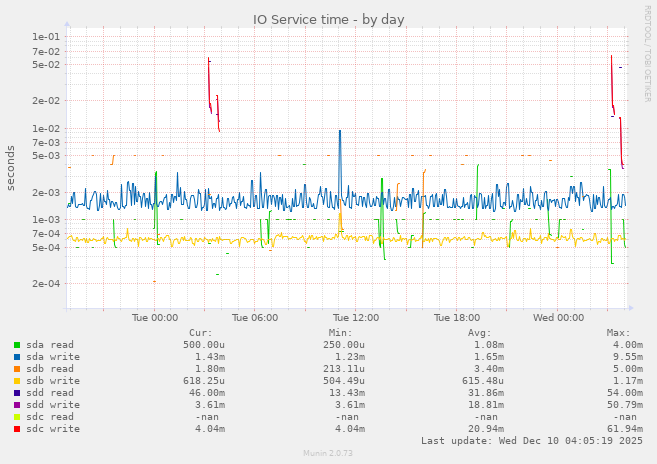Select the 'sda write' legend label
Image resolution: width=657 pixels, height=464 pixels.
click(x=53, y=357)
